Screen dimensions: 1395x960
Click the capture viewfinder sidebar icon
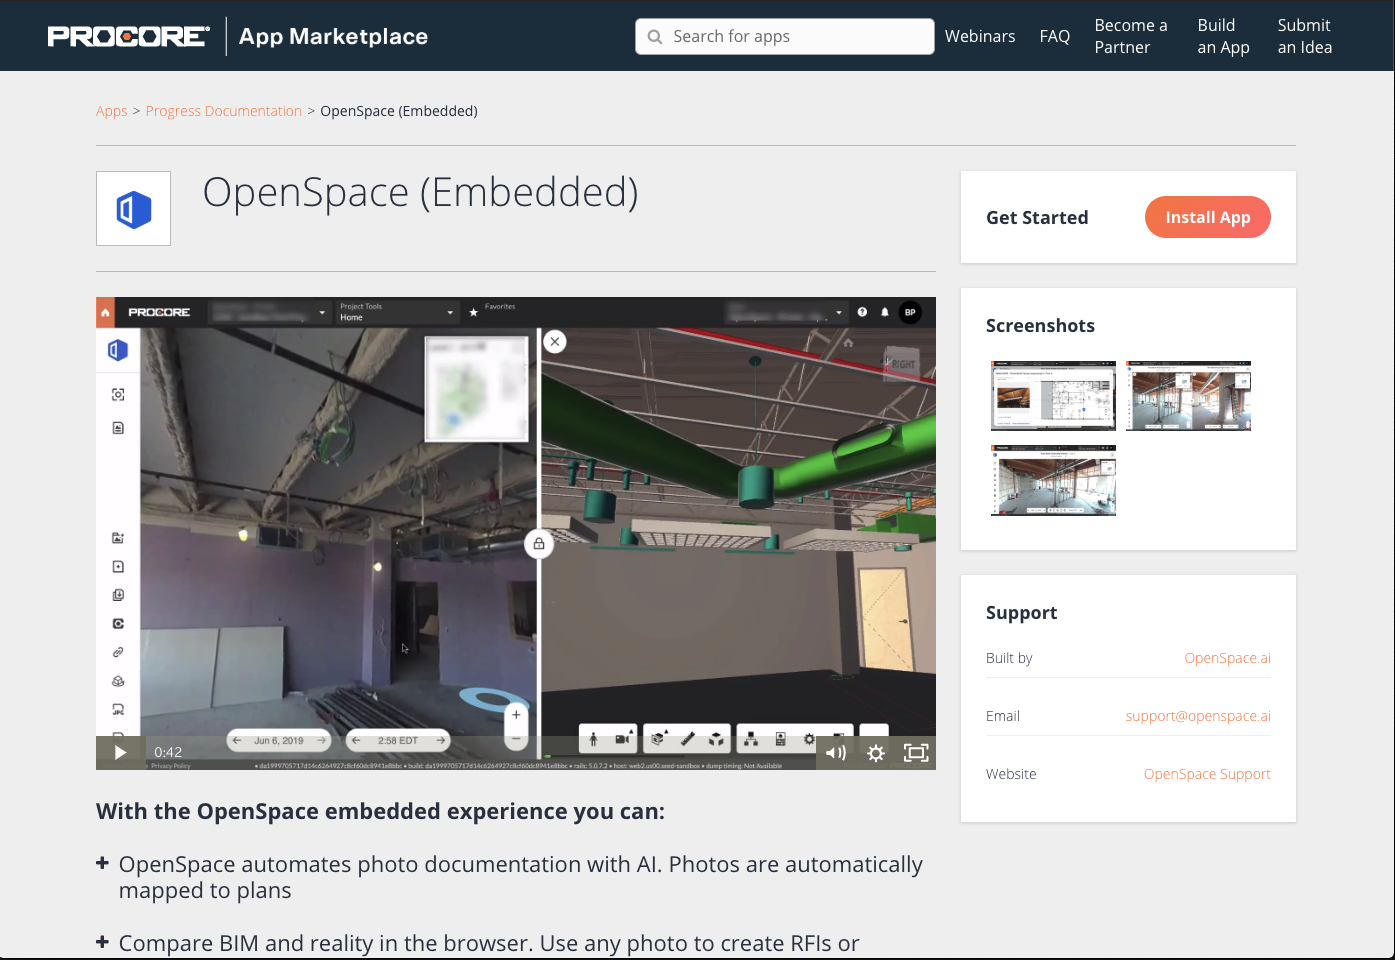point(118,395)
